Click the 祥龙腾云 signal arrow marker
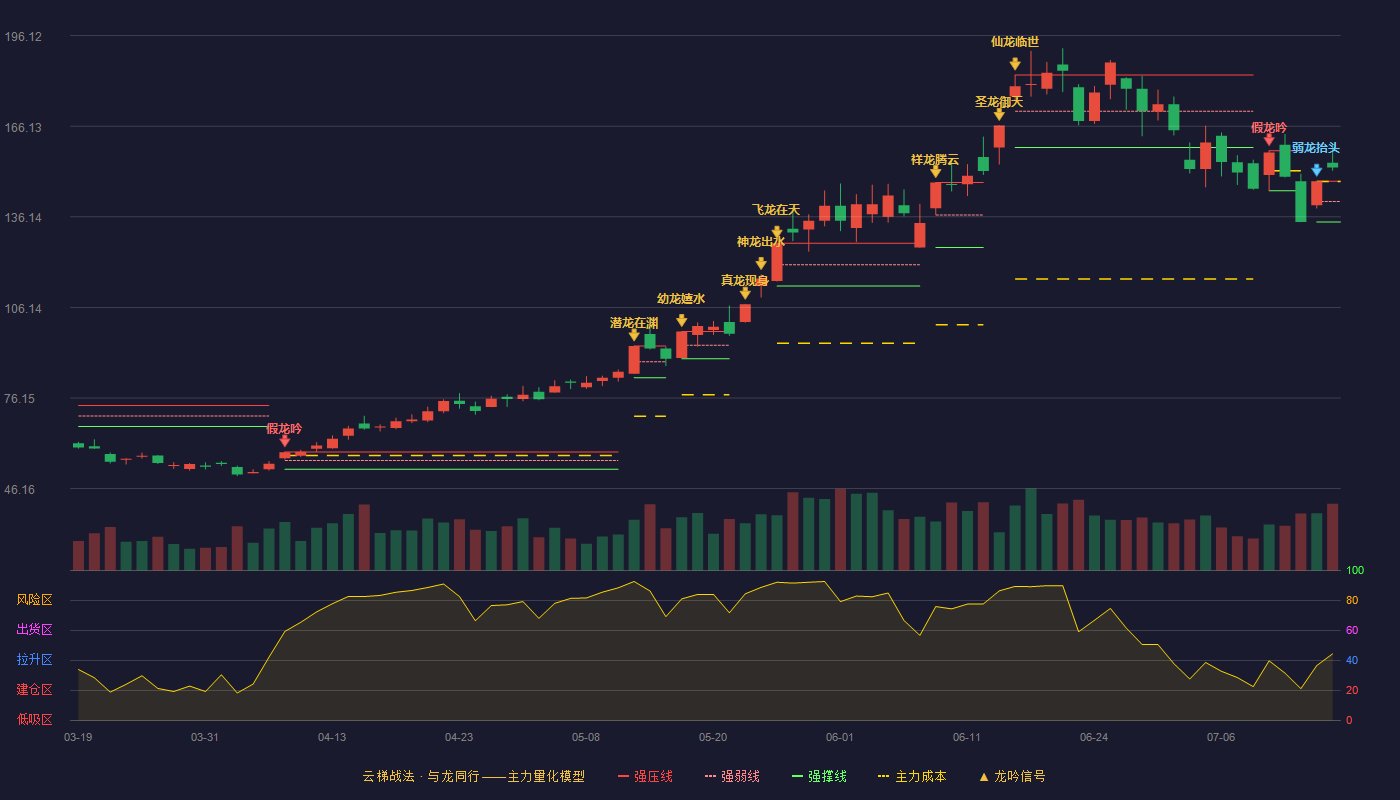1400x800 pixels. (936, 172)
